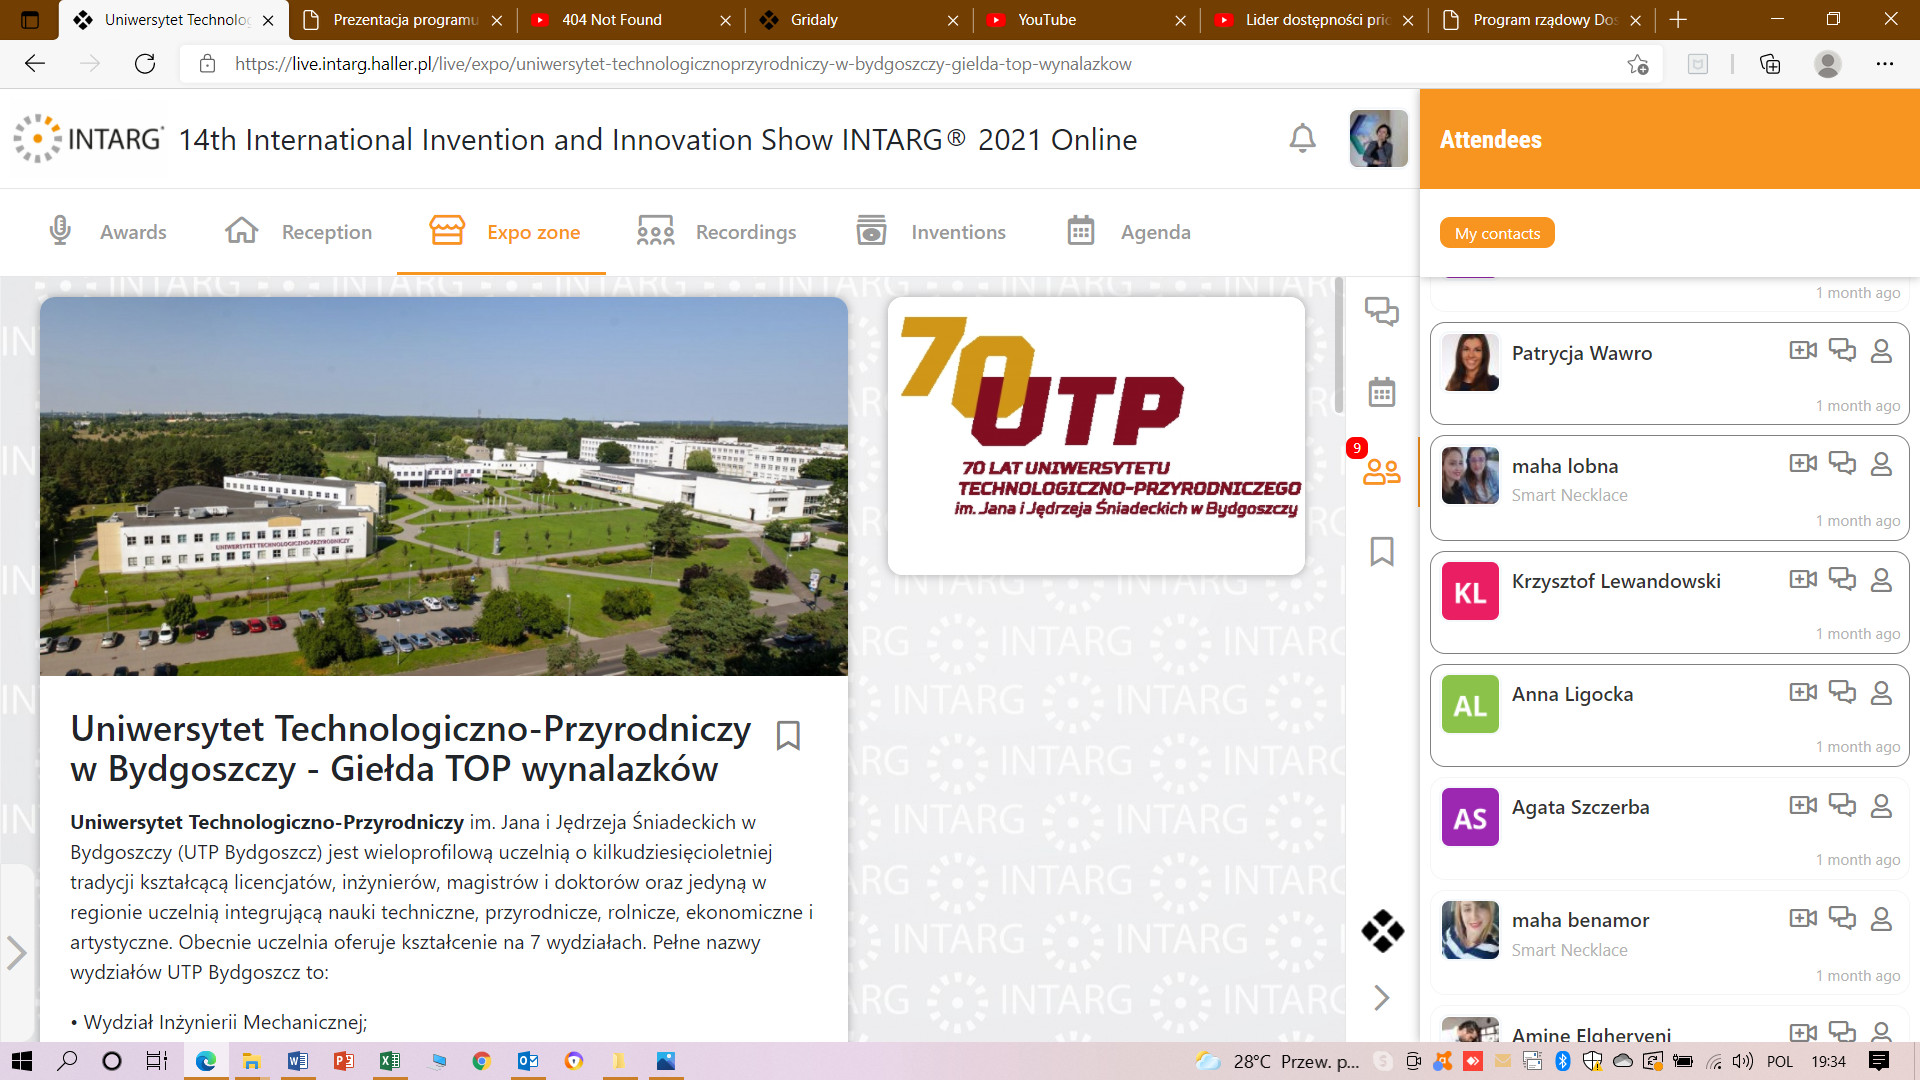Bookmark the Uniwersytet Technologiczno-Przyrodniczy booth
This screenshot has width=1920, height=1080.
pos(788,735)
